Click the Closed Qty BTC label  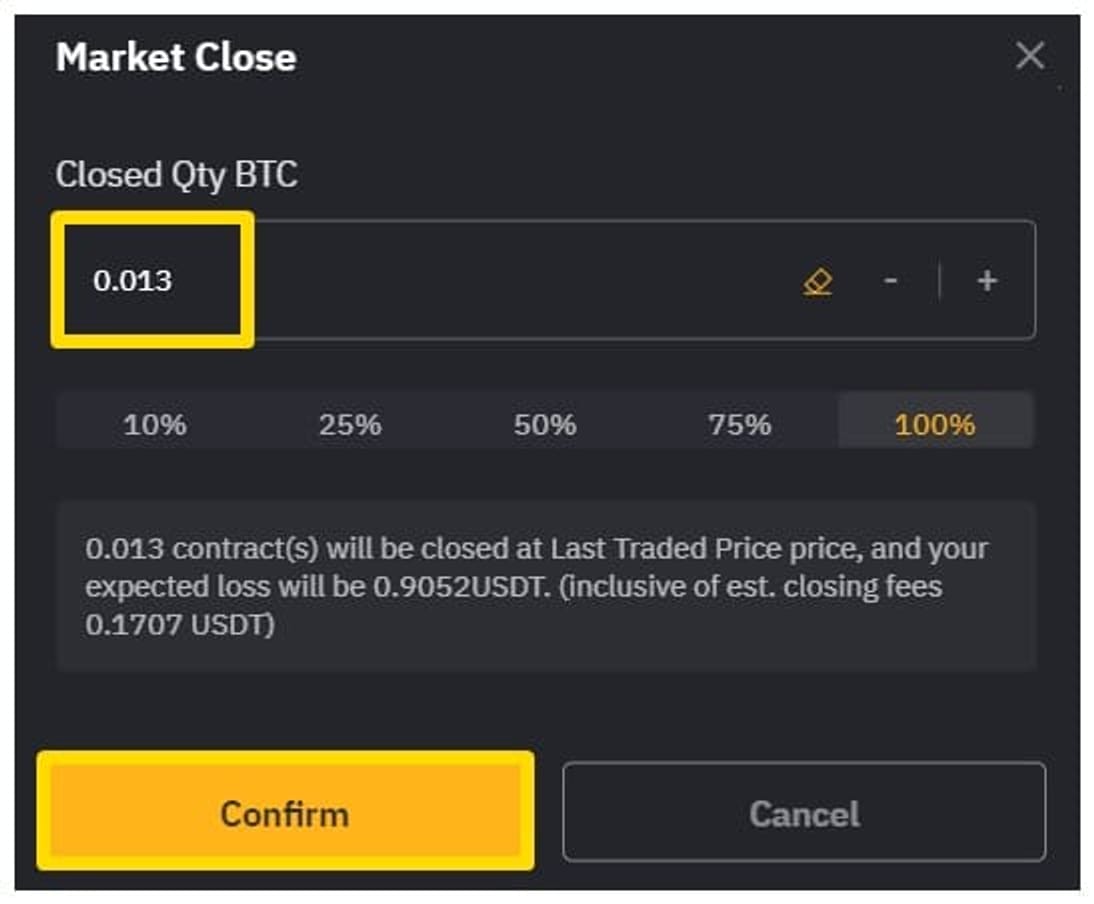(177, 174)
